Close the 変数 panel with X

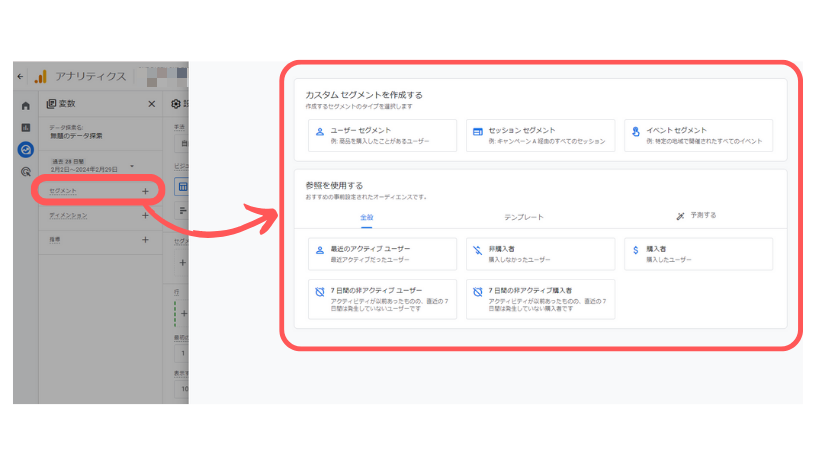[x=151, y=104]
